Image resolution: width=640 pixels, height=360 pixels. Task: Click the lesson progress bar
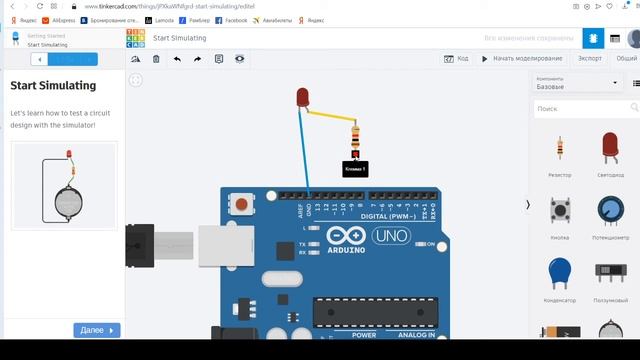73,59
